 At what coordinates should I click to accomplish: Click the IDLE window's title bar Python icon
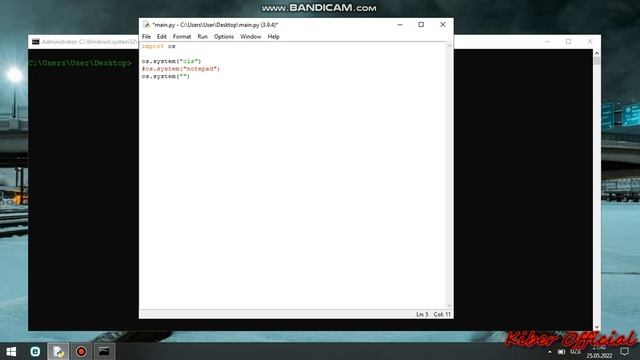[146, 25]
